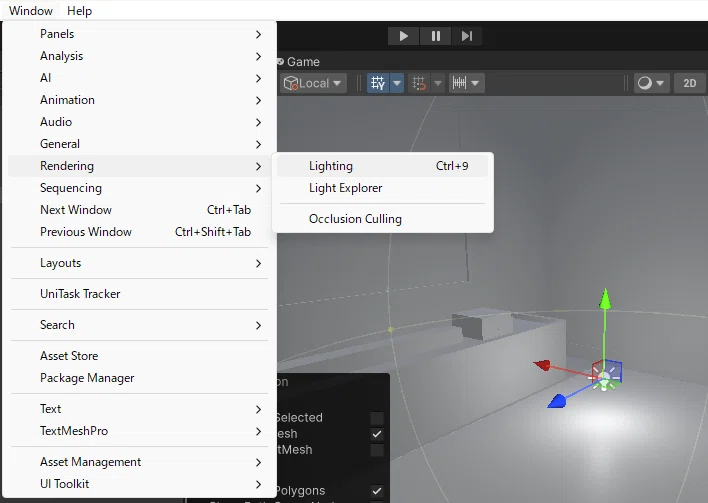Expand the TextMeshPro submenu
Screen dimensions: 708x503
[x=139, y=431]
